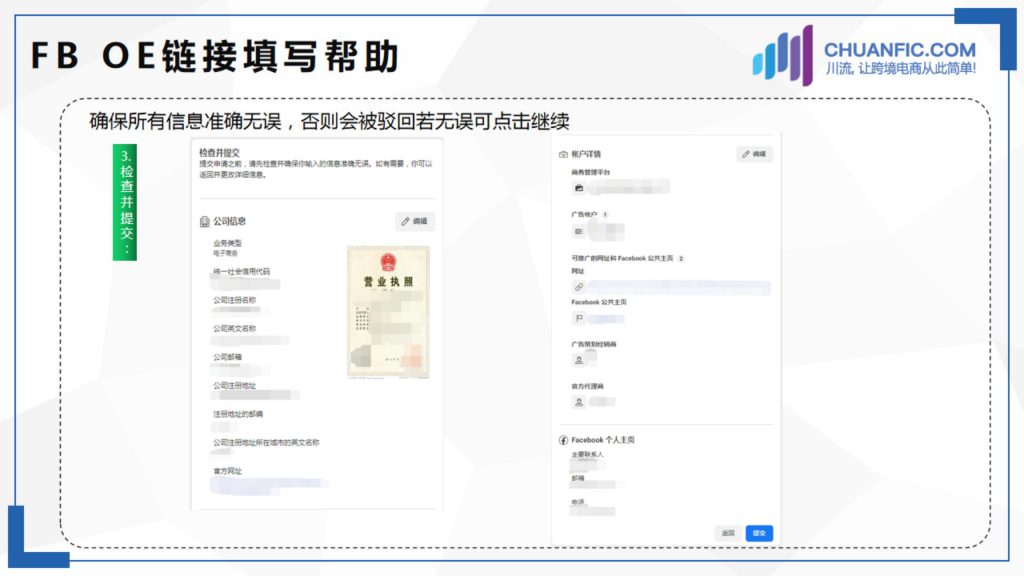Click the 商务管理平台 label
Image resolution: width=1024 pixels, height=576 pixels.
click(590, 172)
